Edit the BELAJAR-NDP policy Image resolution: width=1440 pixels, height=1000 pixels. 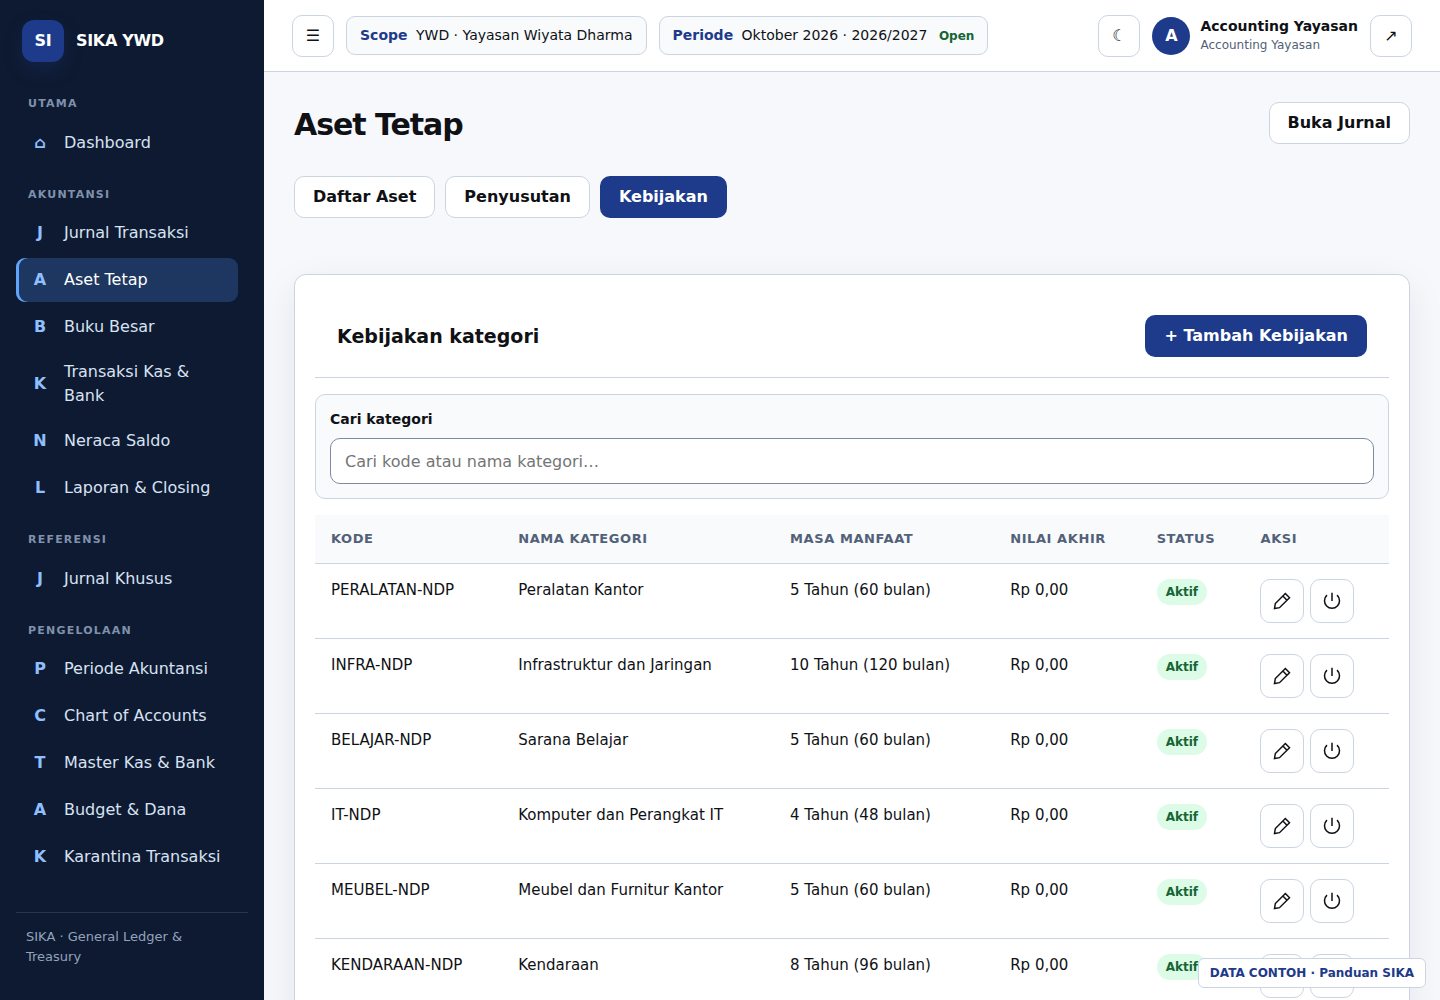pos(1281,751)
